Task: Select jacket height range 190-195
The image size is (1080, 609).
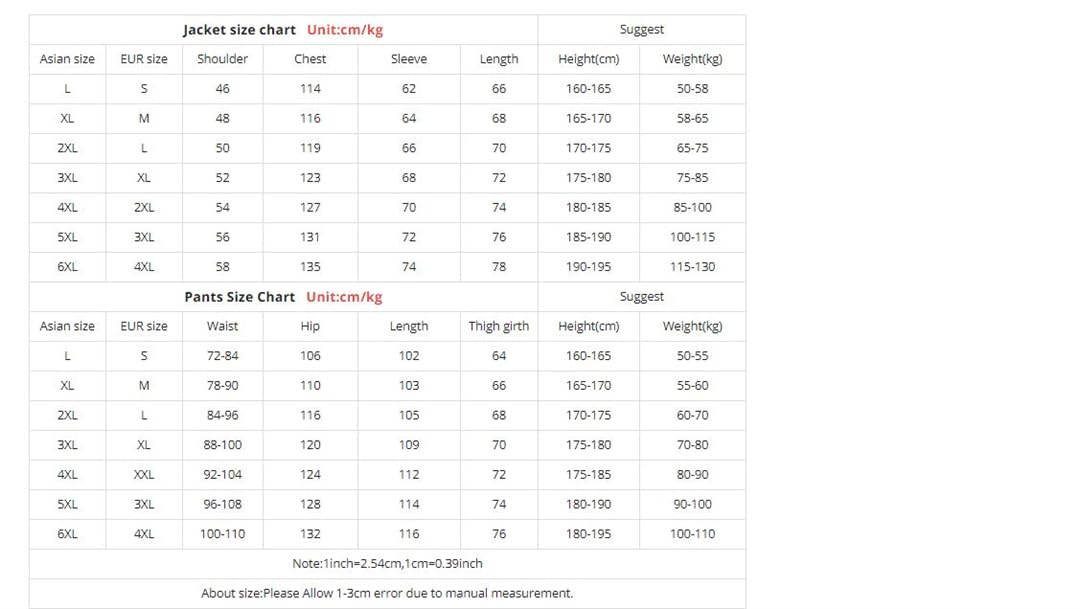Action: point(588,267)
